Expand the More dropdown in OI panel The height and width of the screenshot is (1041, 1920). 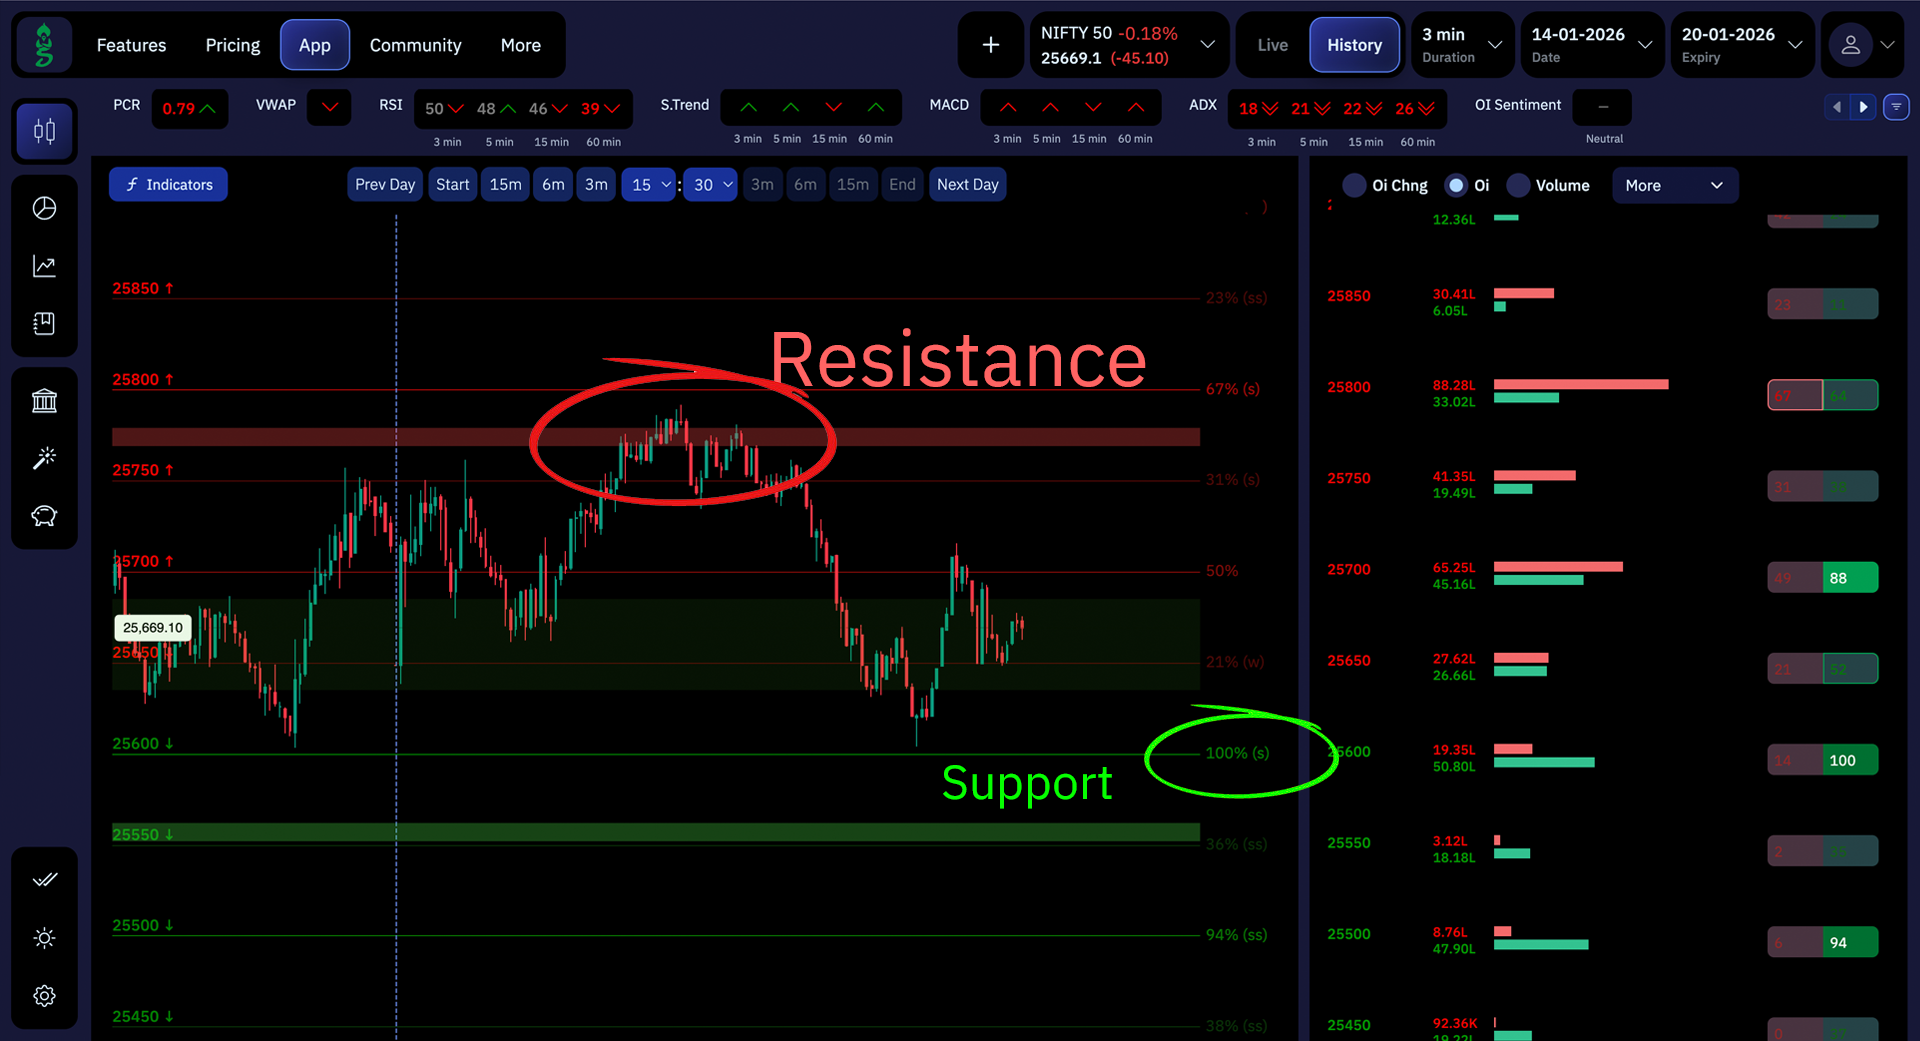(x=1674, y=185)
